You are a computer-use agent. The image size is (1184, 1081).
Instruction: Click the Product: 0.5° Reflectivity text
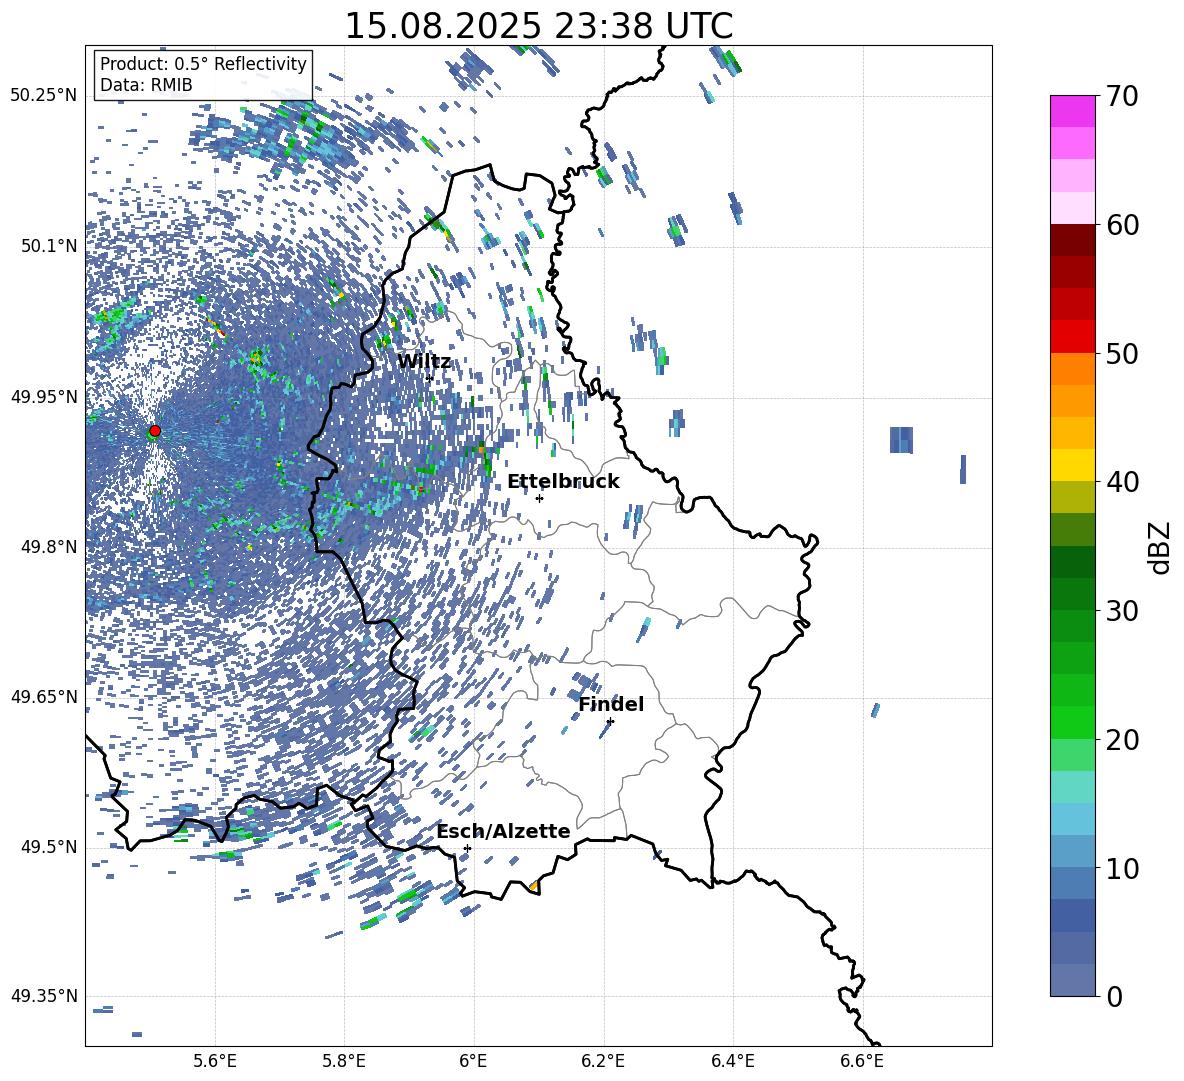click(203, 64)
